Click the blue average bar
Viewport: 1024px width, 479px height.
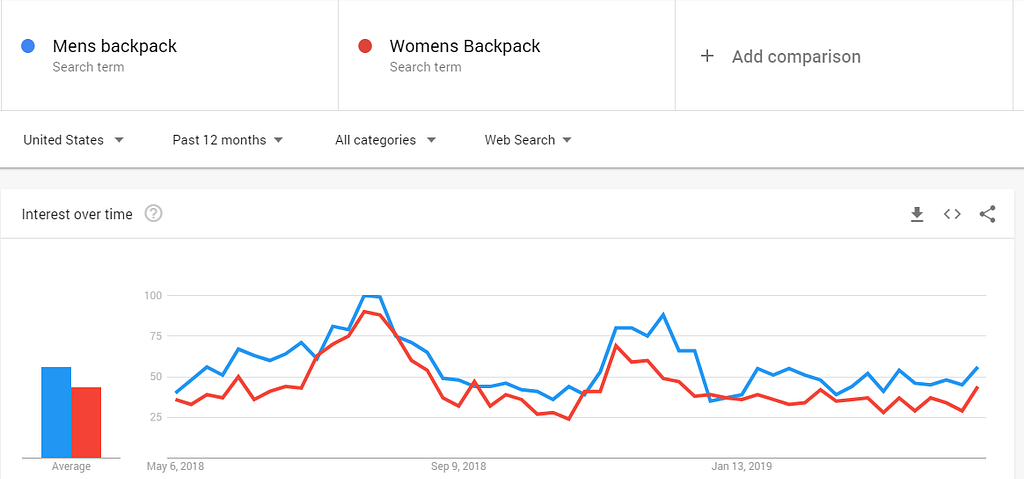click(x=56, y=412)
